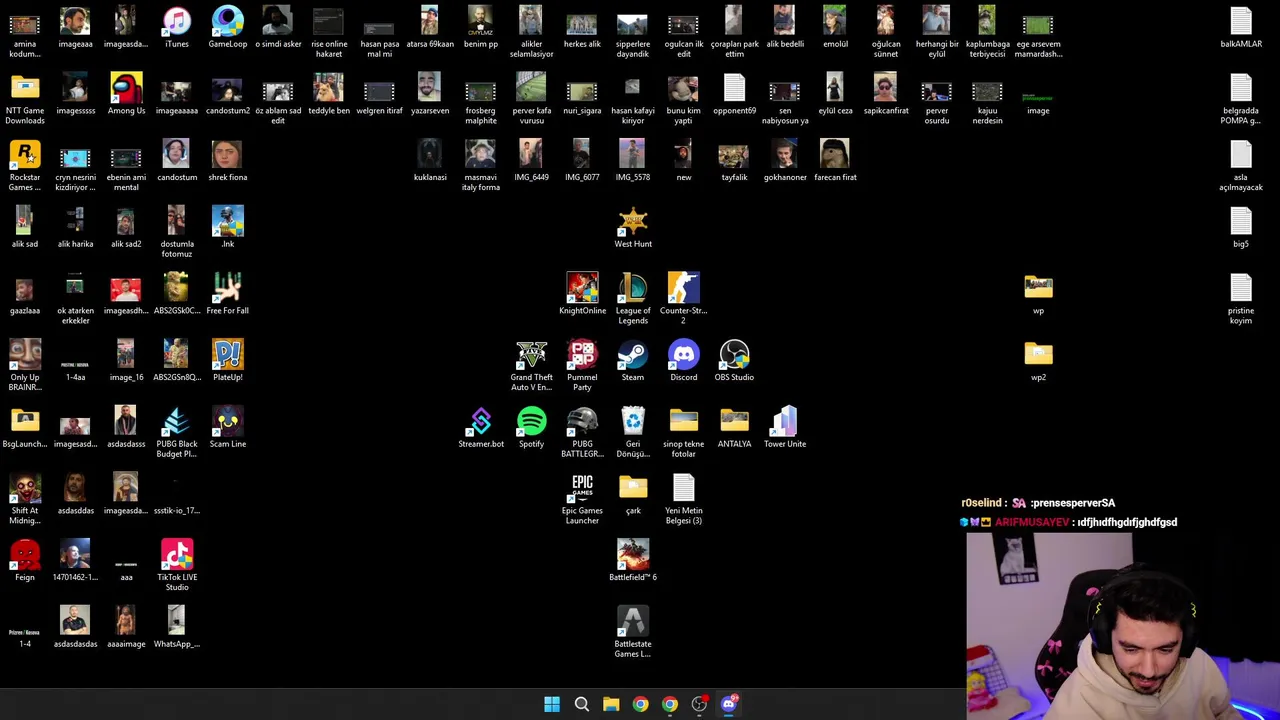The height and width of the screenshot is (720, 1280).
Task: Launch PlateUp! from the desktop
Action: (227, 362)
